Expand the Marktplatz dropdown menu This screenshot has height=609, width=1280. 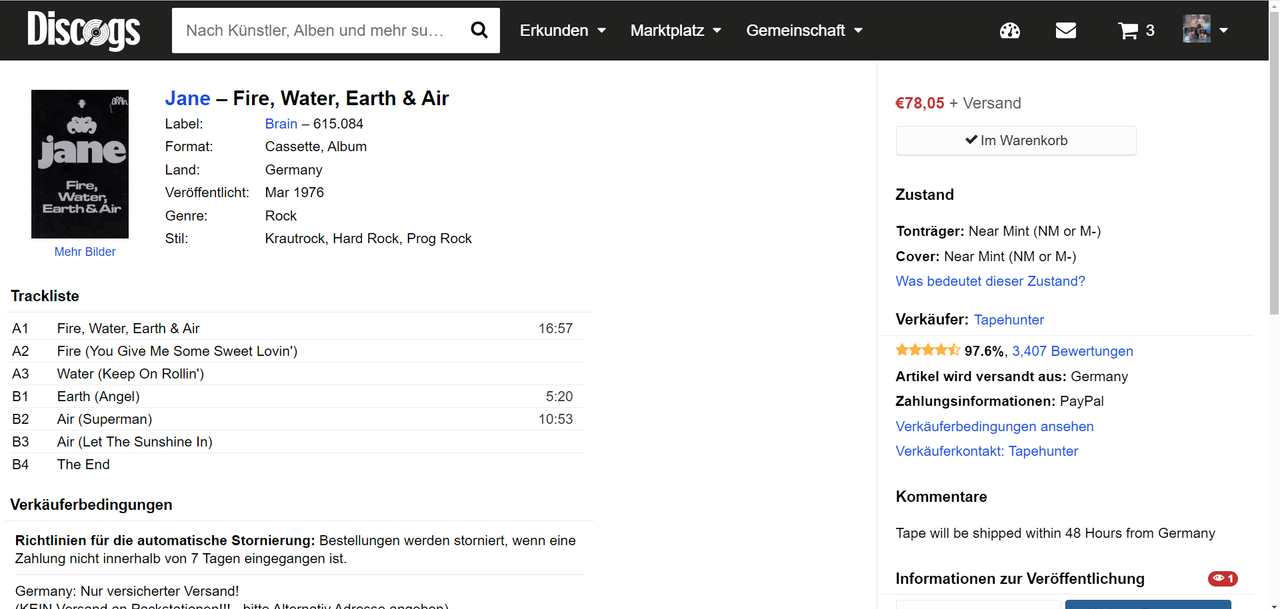[x=676, y=31]
